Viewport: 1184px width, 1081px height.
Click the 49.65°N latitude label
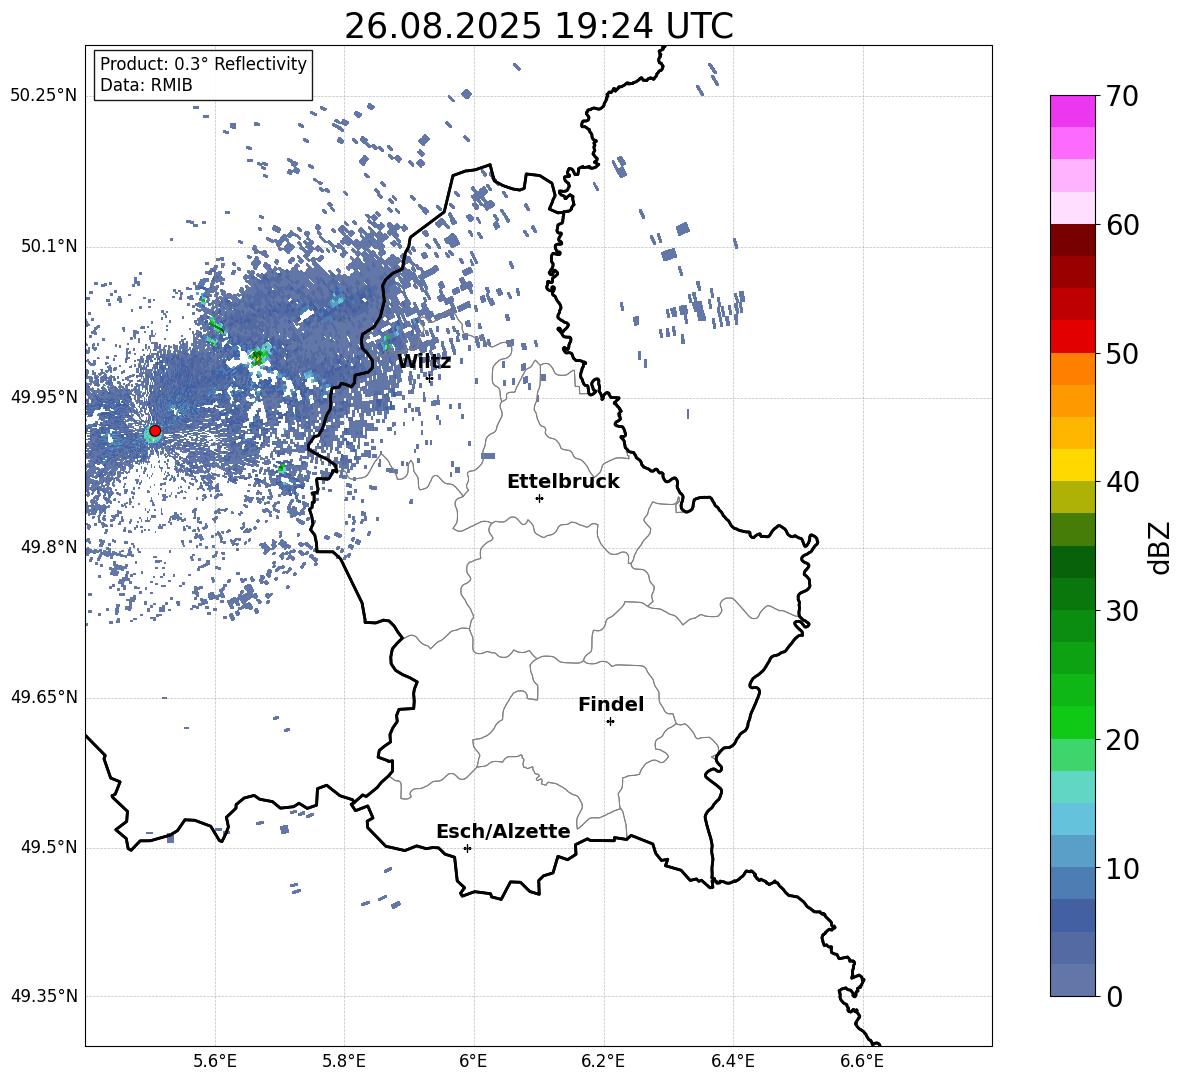44,697
